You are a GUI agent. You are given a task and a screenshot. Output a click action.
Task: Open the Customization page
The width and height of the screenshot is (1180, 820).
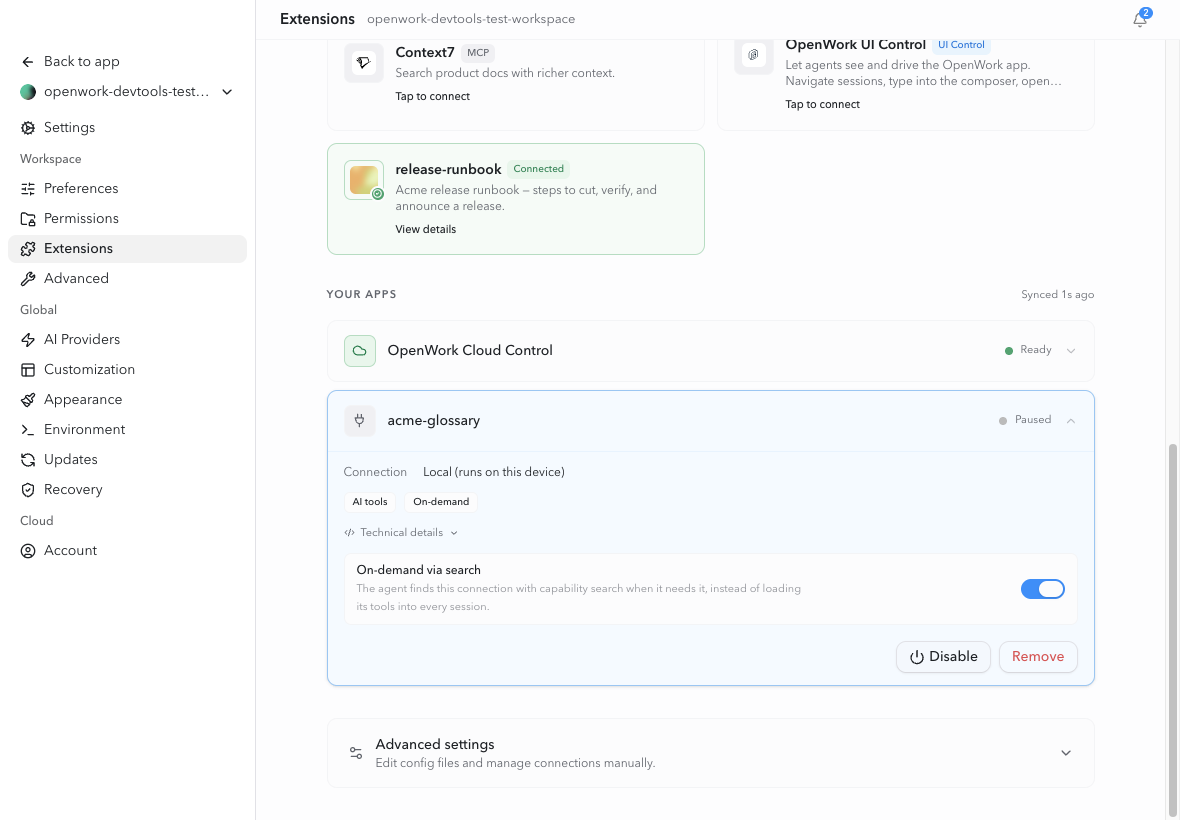127,370
